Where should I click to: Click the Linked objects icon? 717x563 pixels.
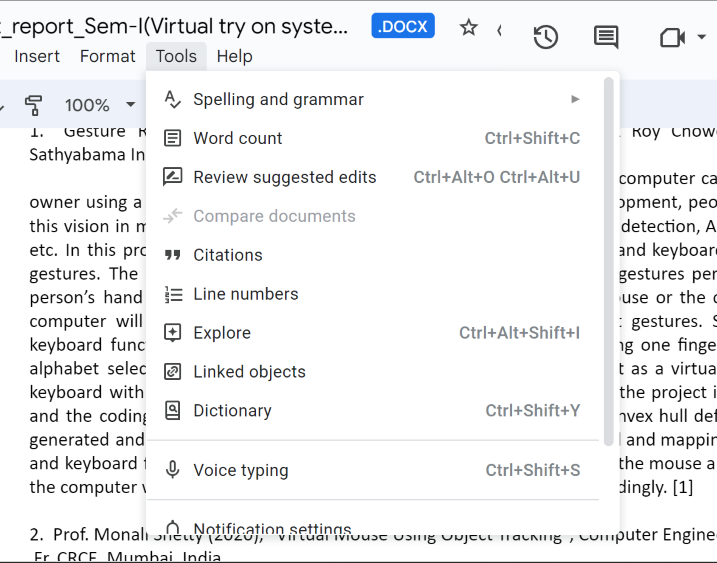point(173,372)
